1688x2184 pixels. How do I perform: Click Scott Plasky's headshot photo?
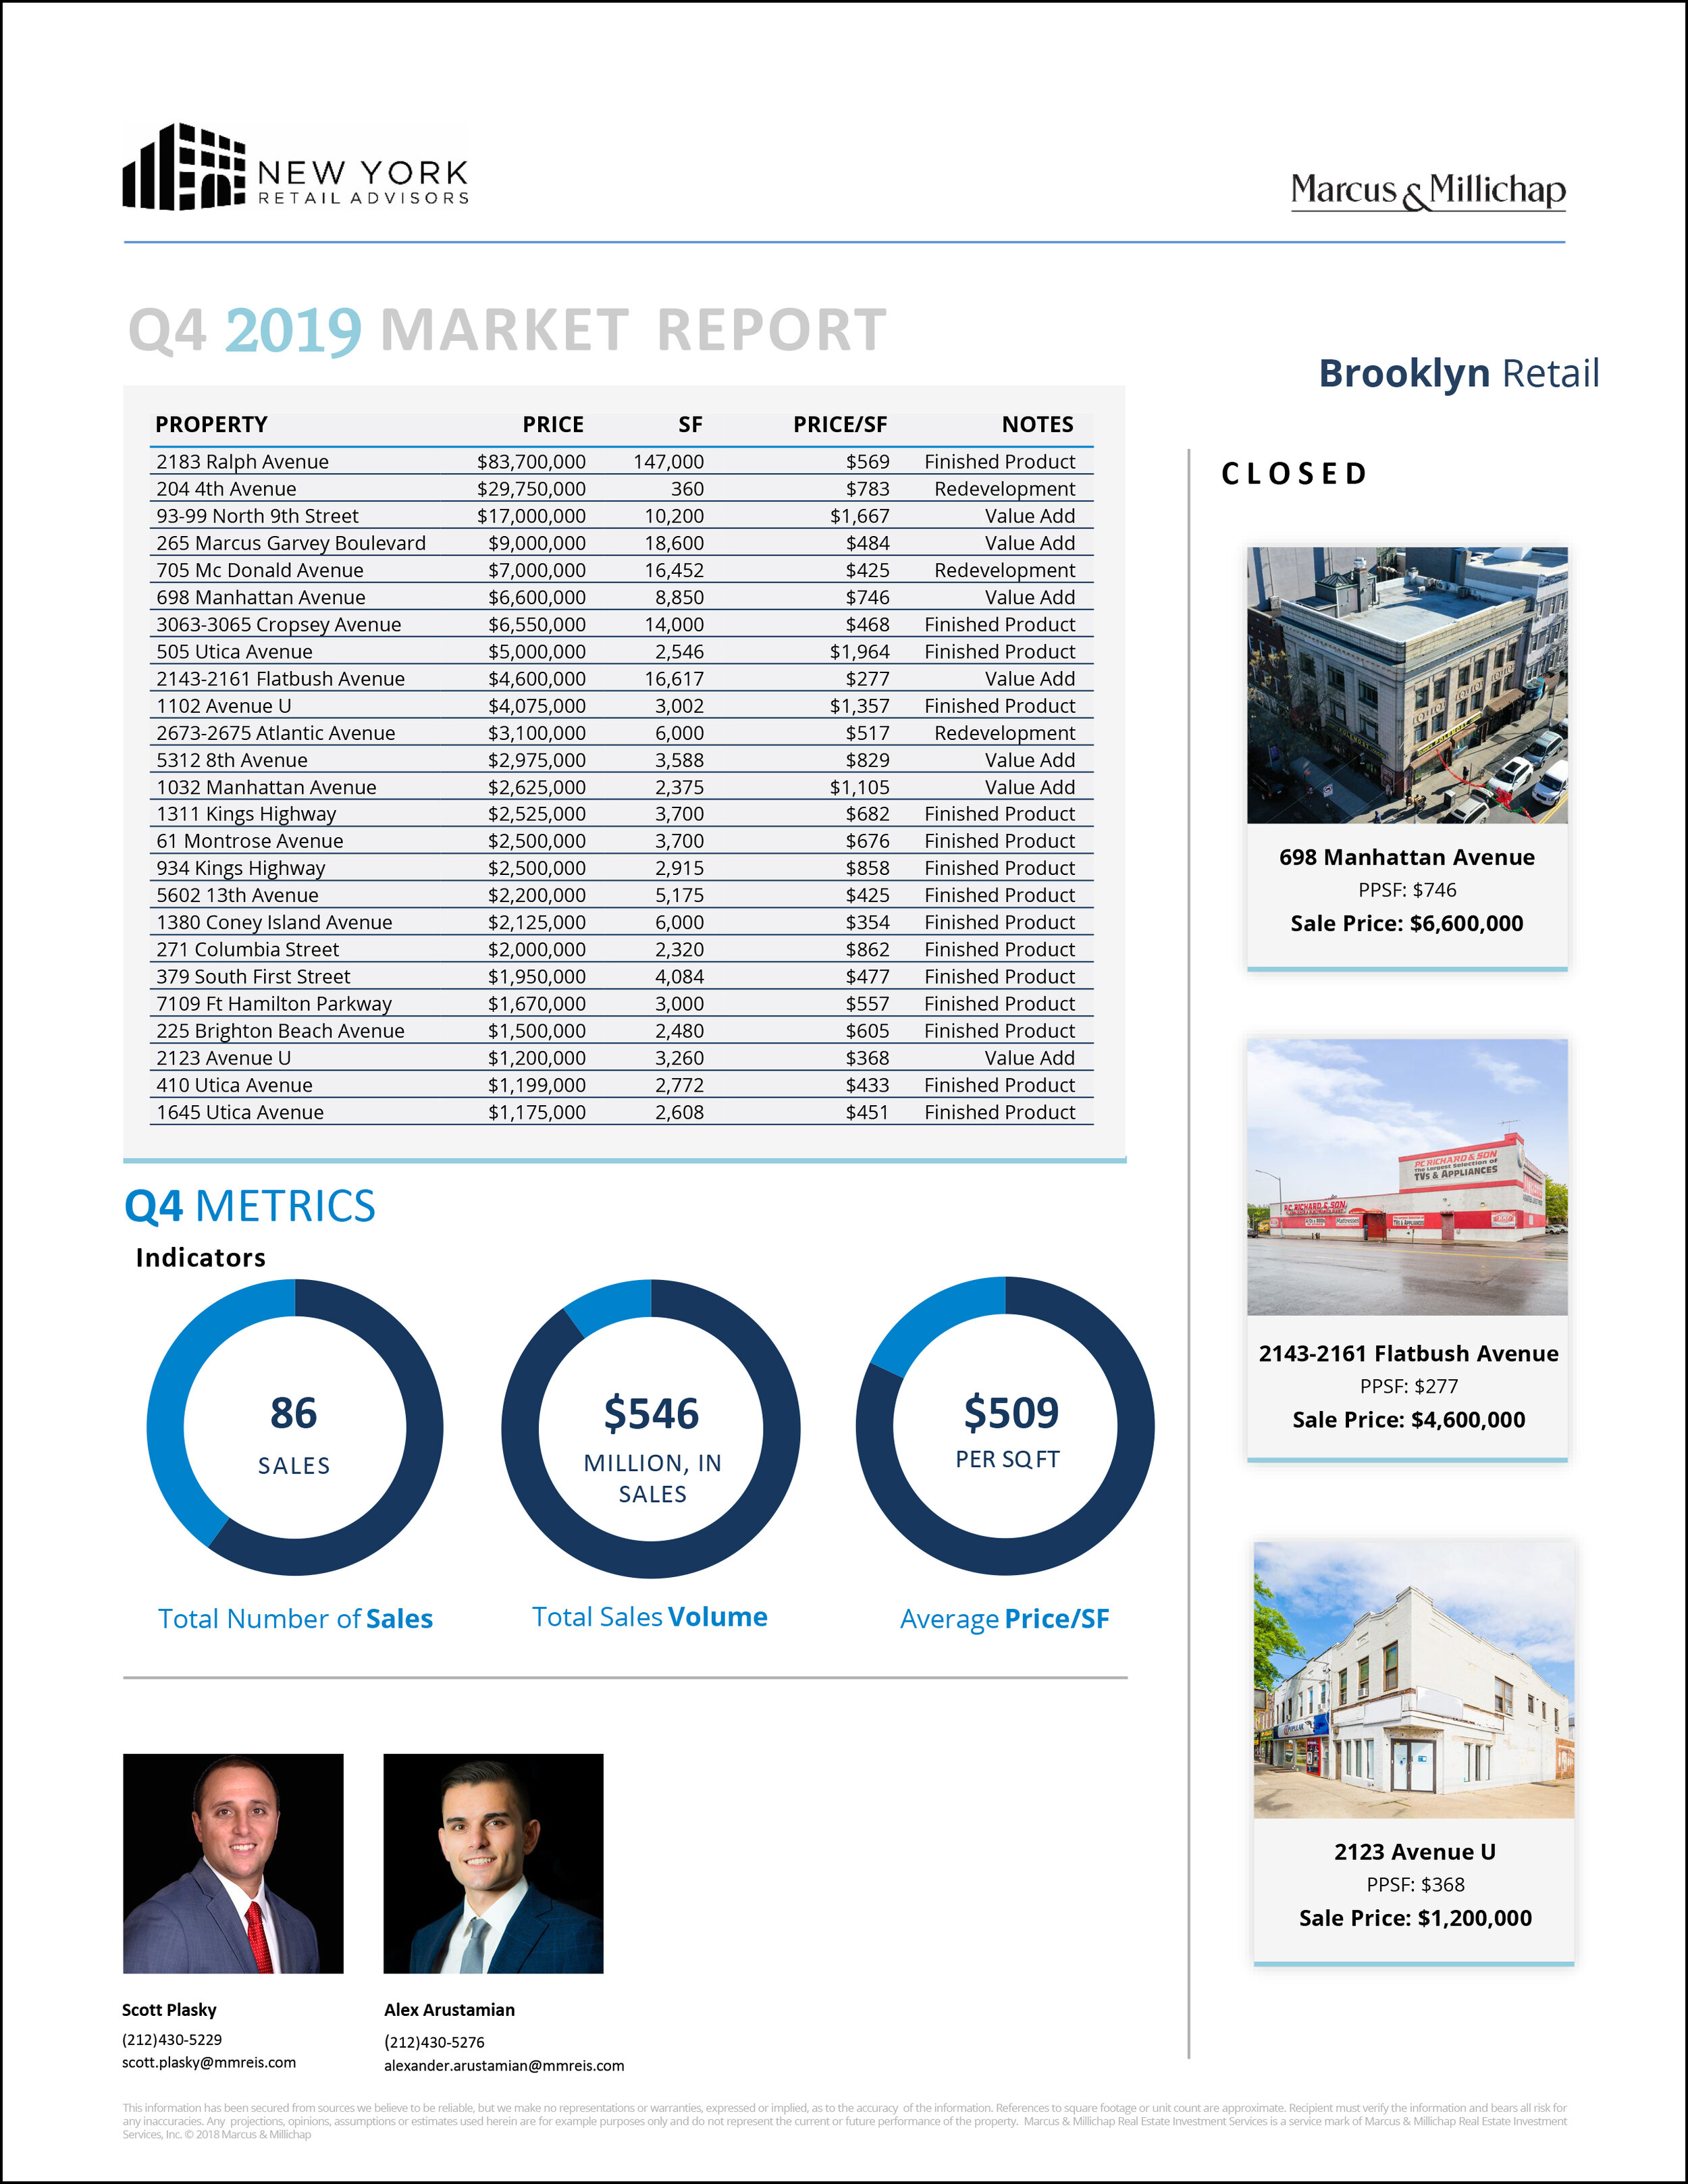tap(233, 1863)
